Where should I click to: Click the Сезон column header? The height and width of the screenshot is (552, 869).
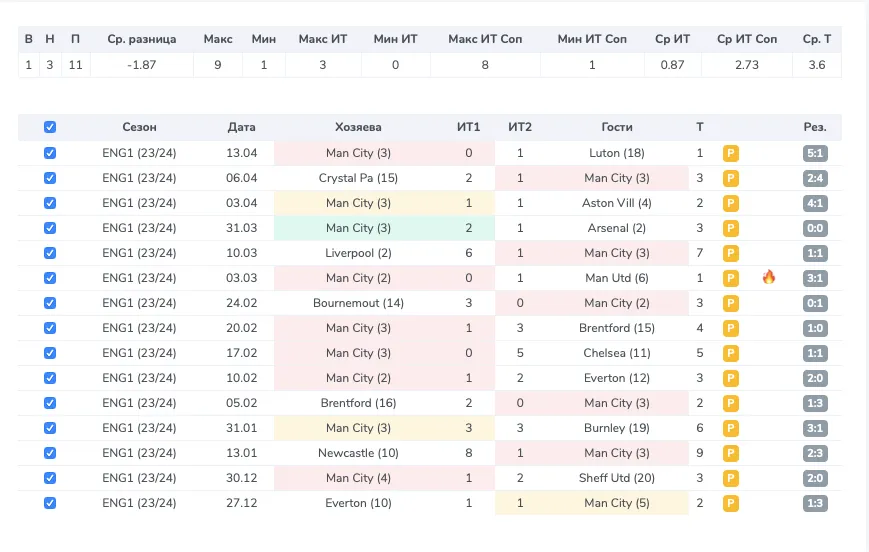139,127
